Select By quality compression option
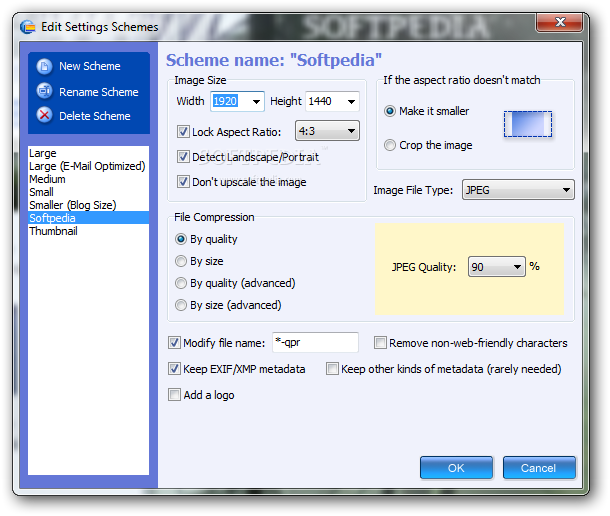The image size is (610, 516). tap(181, 239)
